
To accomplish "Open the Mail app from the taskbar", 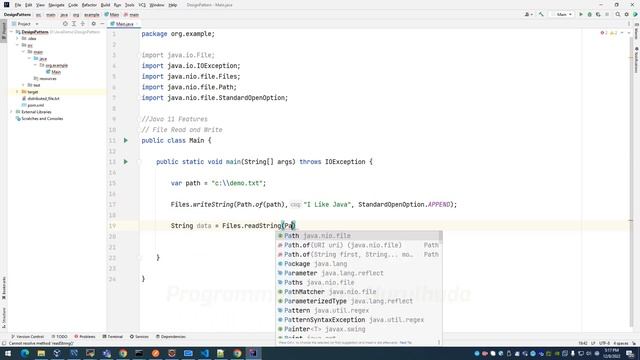I will point(188,353).
